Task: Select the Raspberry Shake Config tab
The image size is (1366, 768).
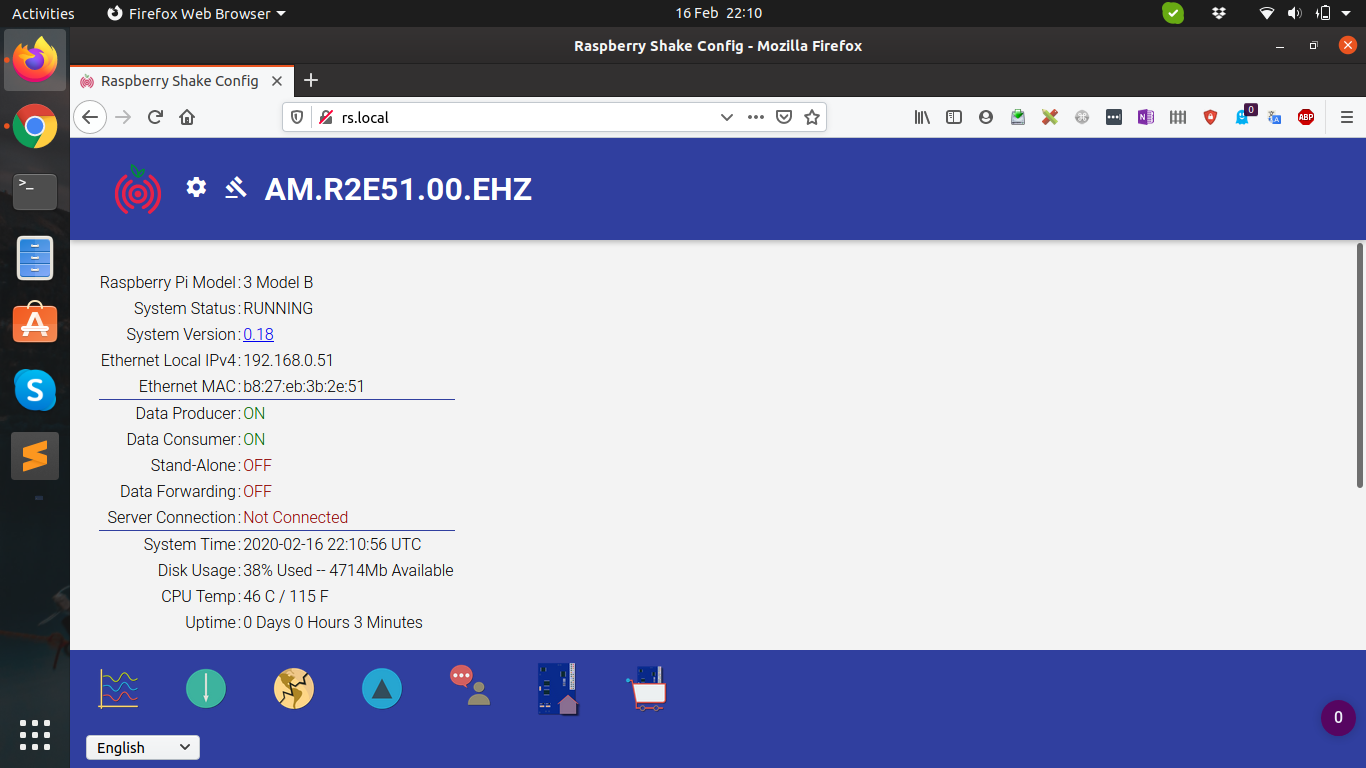Action: [180, 81]
